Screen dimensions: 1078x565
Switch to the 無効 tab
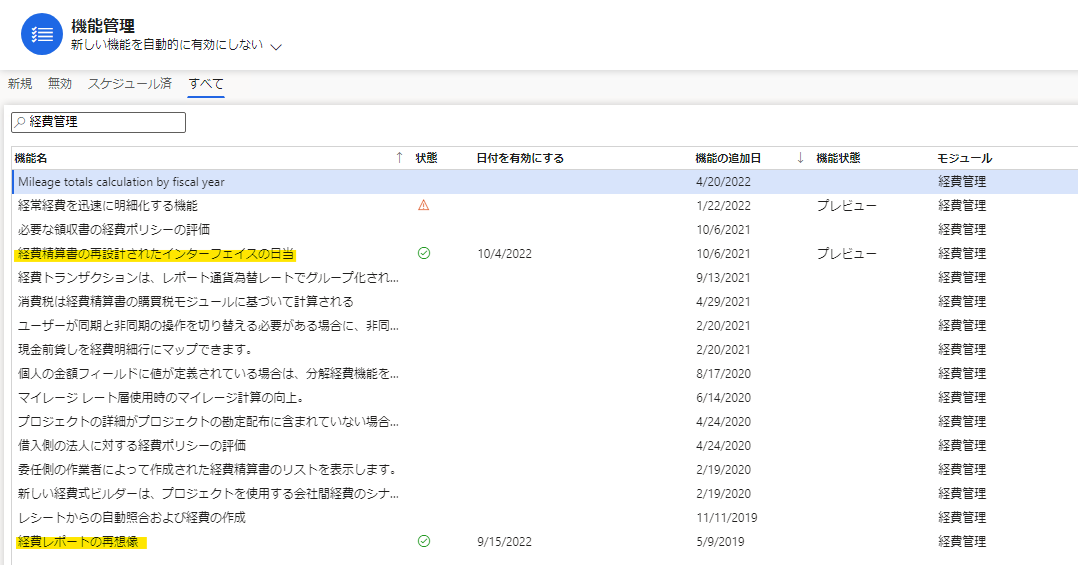[x=60, y=83]
